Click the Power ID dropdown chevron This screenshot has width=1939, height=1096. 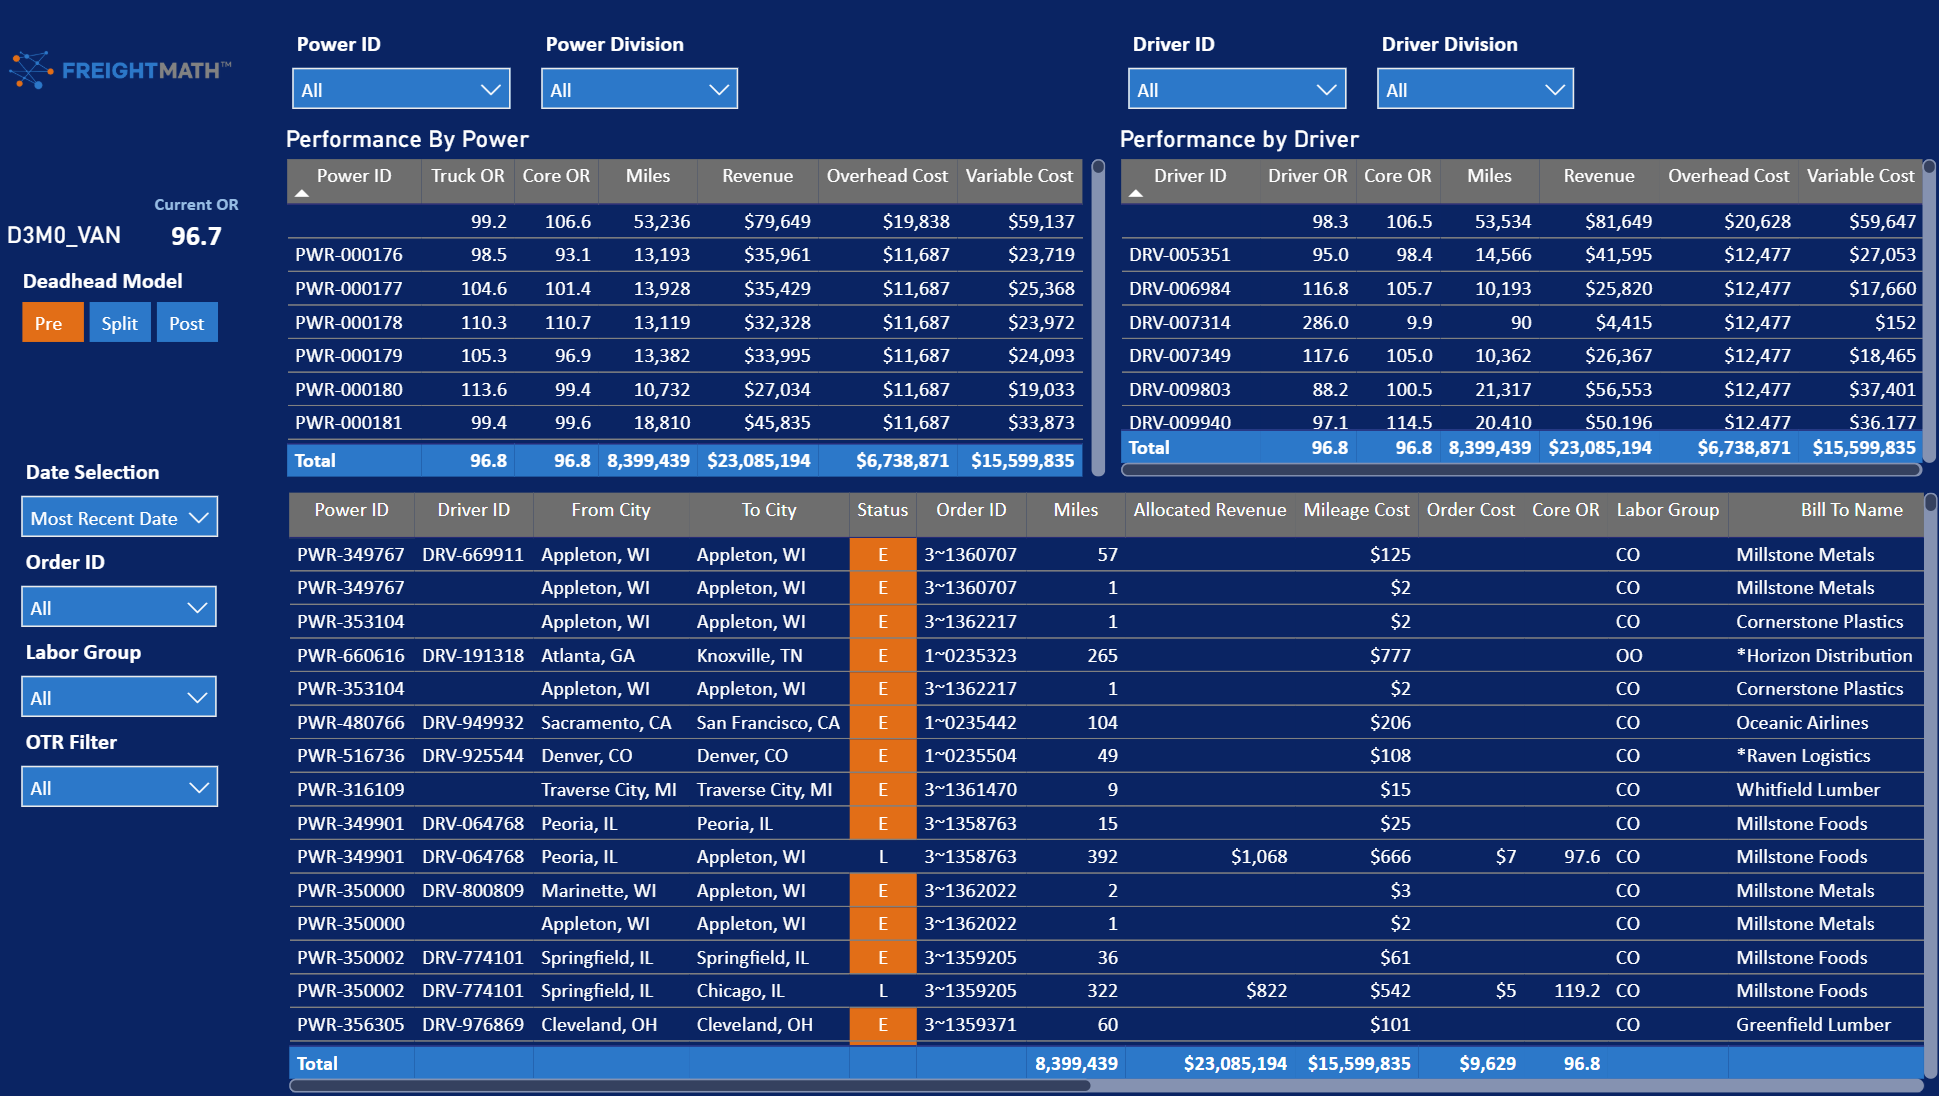490,90
